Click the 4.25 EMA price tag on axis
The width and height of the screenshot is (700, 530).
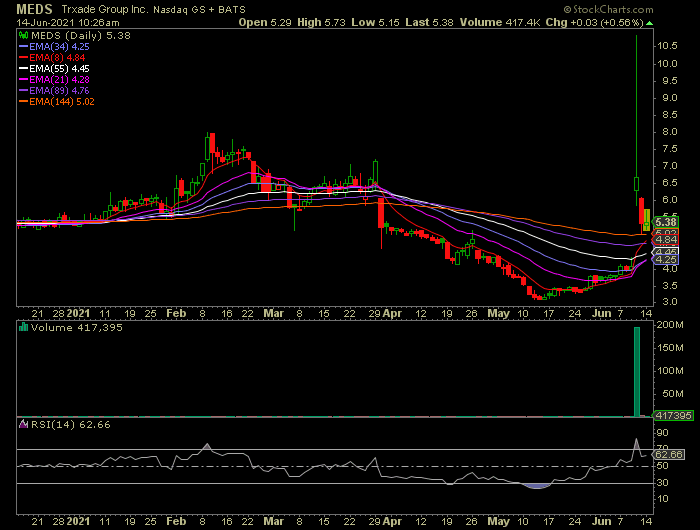coord(666,259)
